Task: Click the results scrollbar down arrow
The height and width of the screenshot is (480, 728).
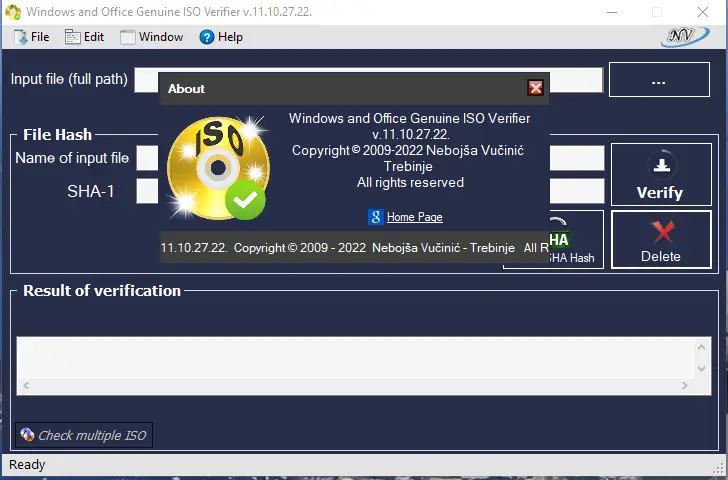Action: (x=702, y=369)
